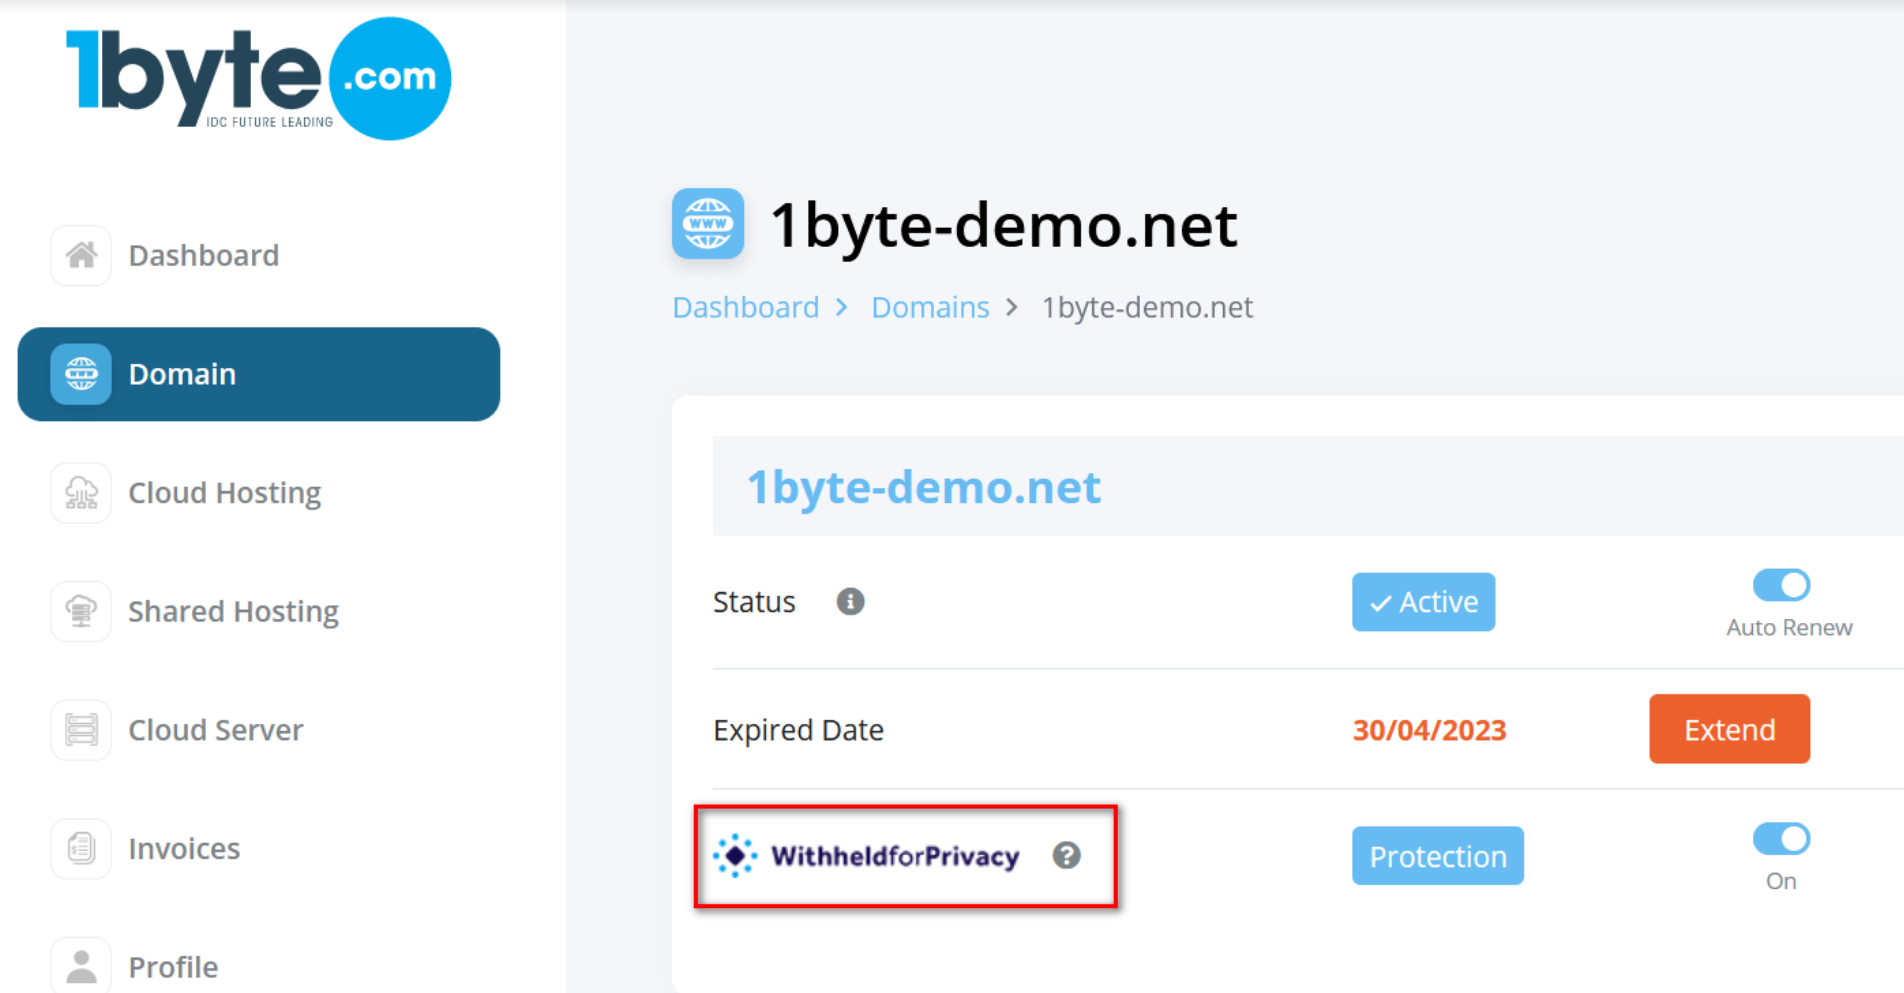Click the Extend button to renew domain
This screenshot has height=993, width=1904.
tap(1729, 729)
